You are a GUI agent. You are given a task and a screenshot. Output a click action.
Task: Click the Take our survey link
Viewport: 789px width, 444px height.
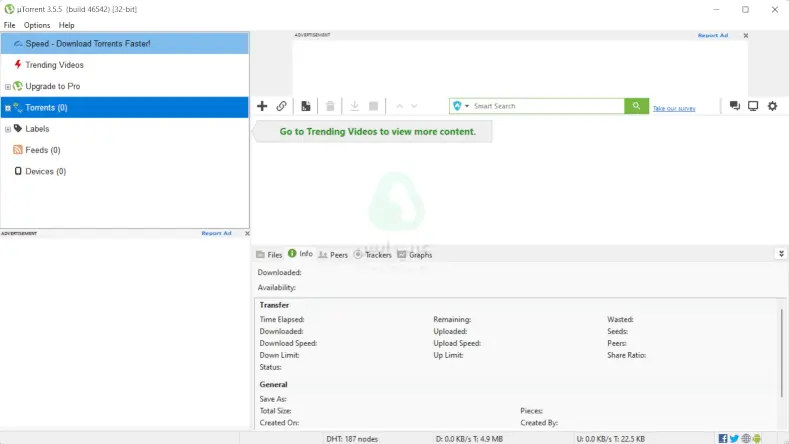tap(673, 108)
